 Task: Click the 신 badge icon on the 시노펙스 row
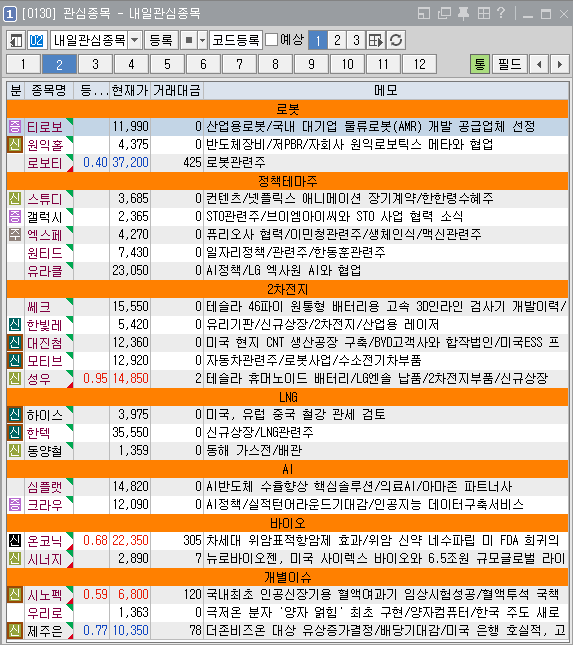[15, 595]
